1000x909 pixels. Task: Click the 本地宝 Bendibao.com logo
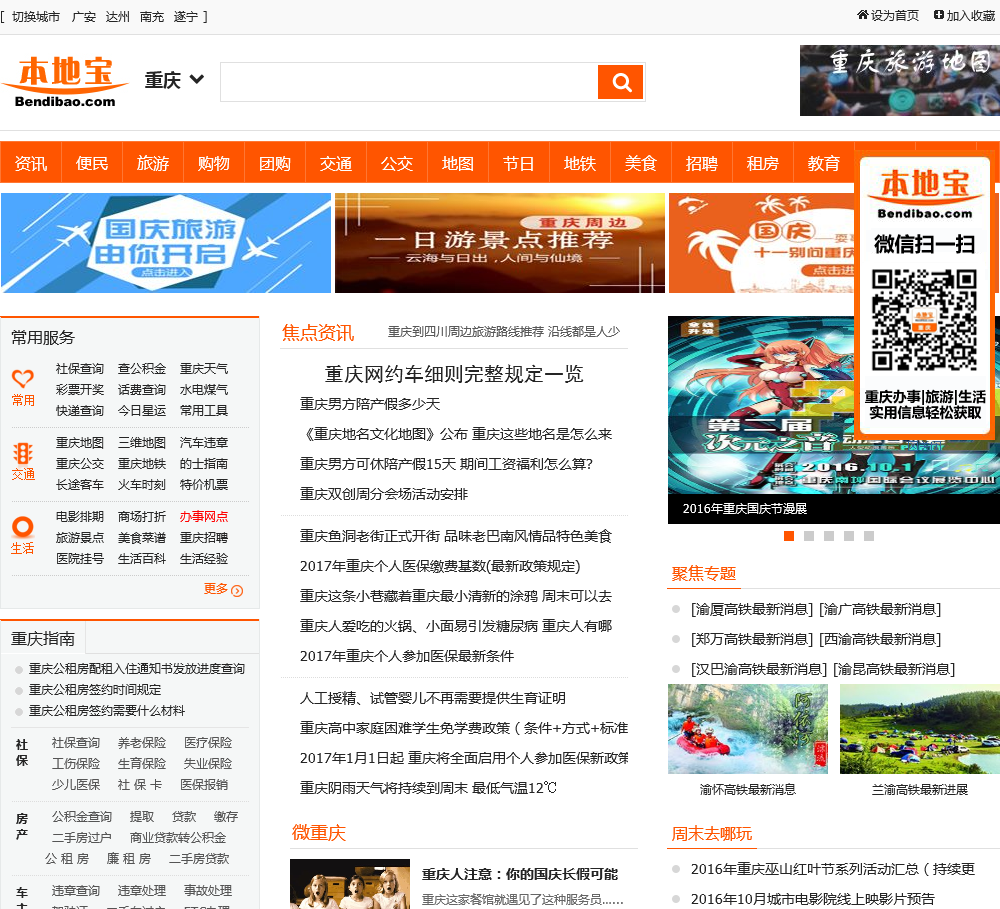pyautogui.click(x=65, y=82)
